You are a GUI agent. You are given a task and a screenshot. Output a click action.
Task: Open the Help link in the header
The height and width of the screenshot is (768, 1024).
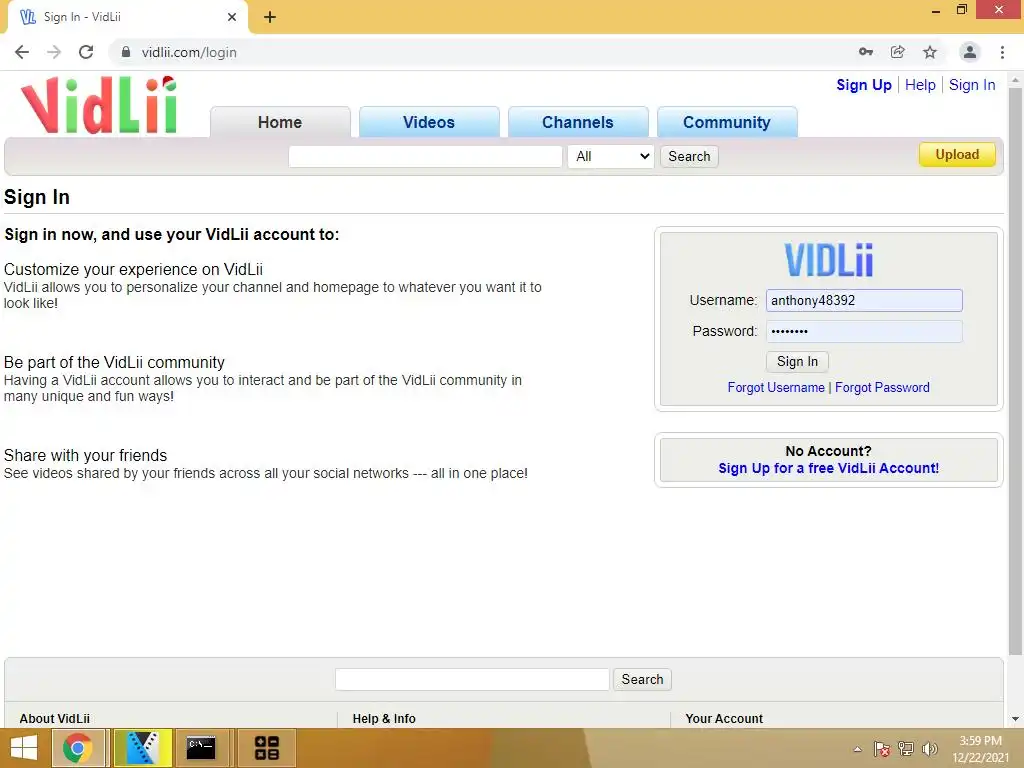pyautogui.click(x=920, y=85)
